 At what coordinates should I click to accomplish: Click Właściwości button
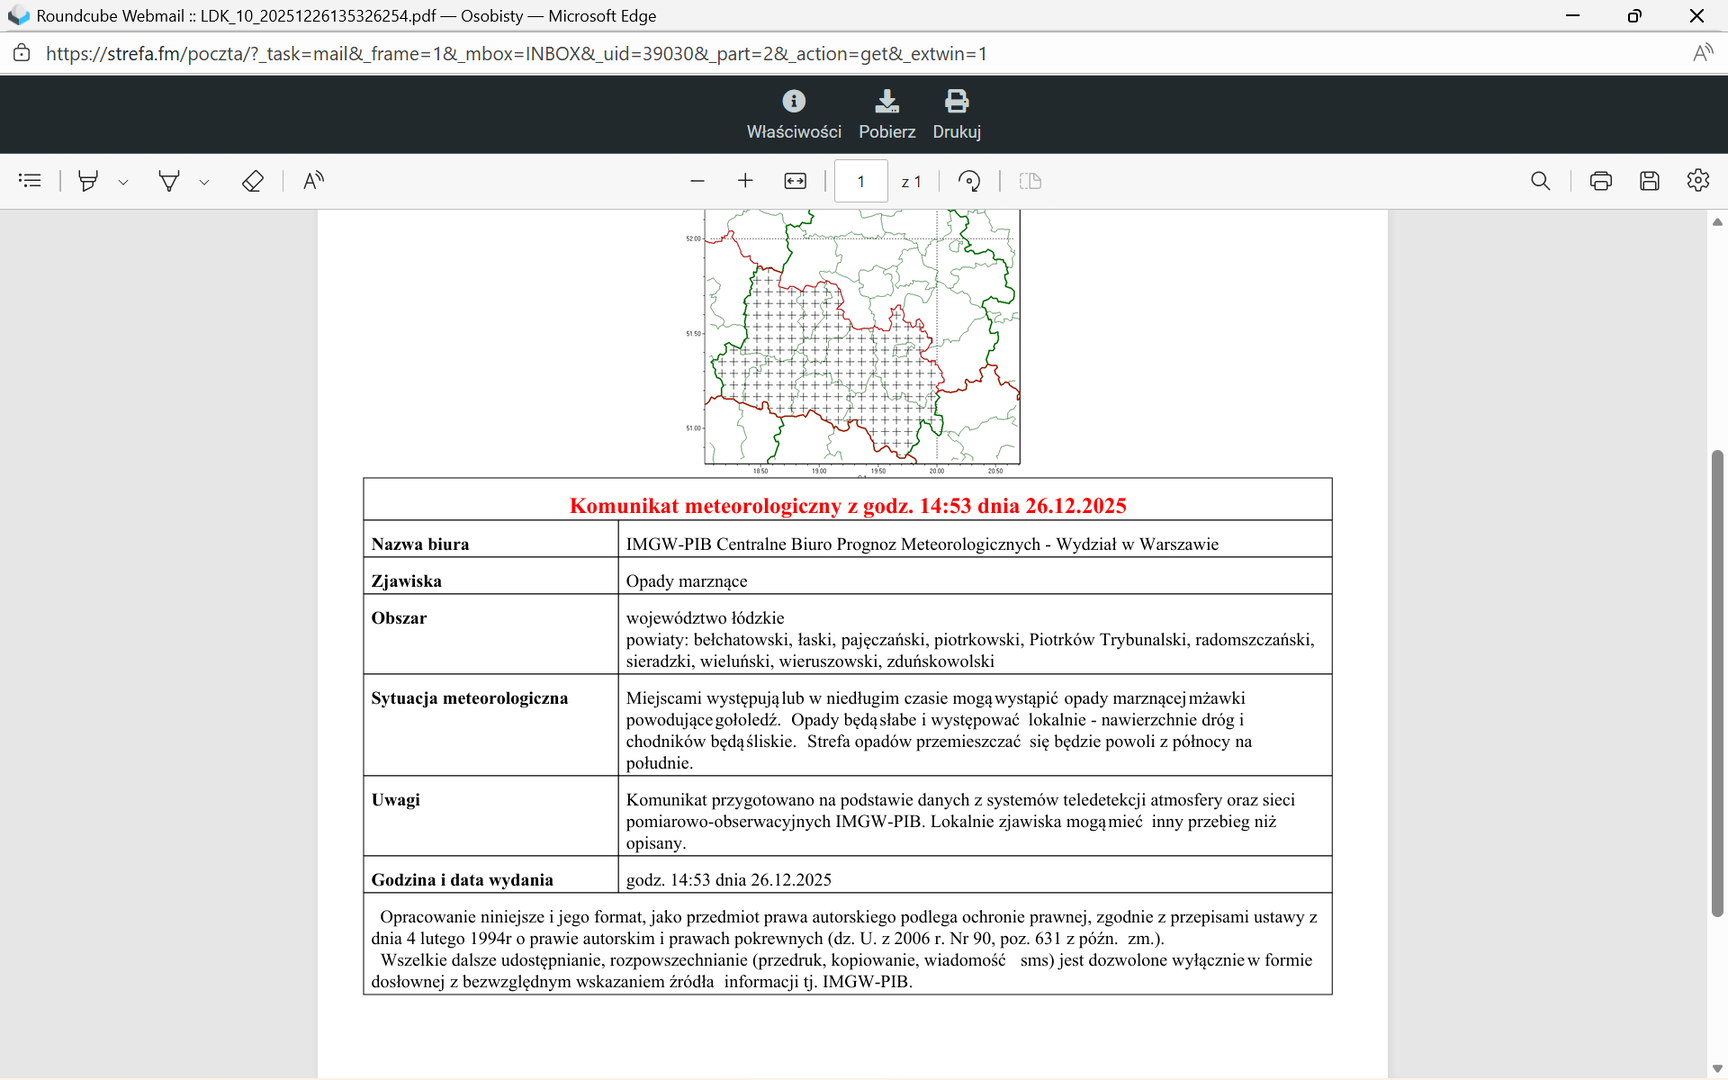tap(794, 114)
